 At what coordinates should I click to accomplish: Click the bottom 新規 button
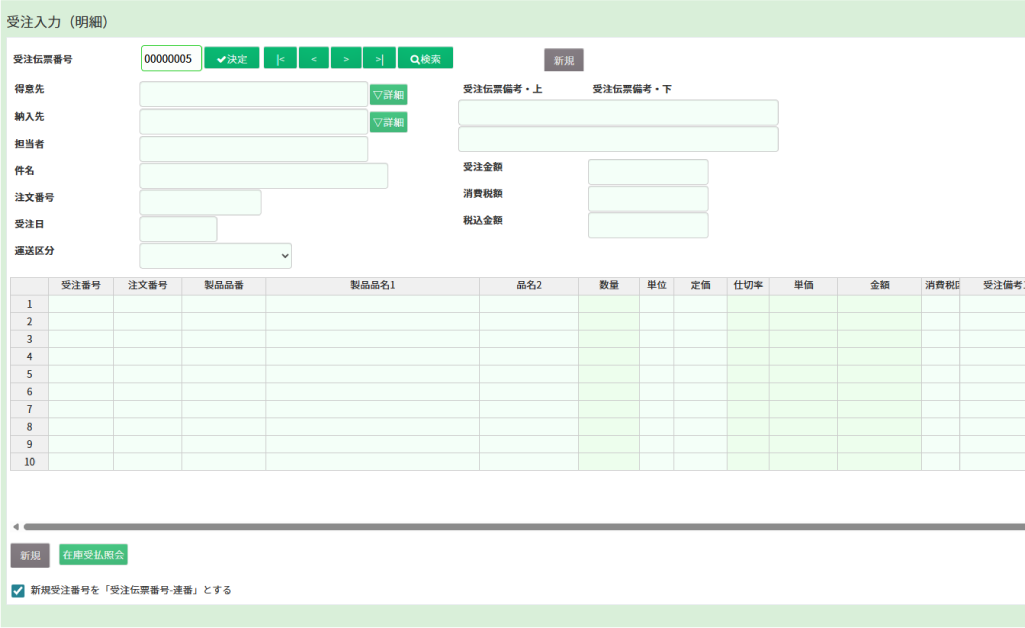30,556
